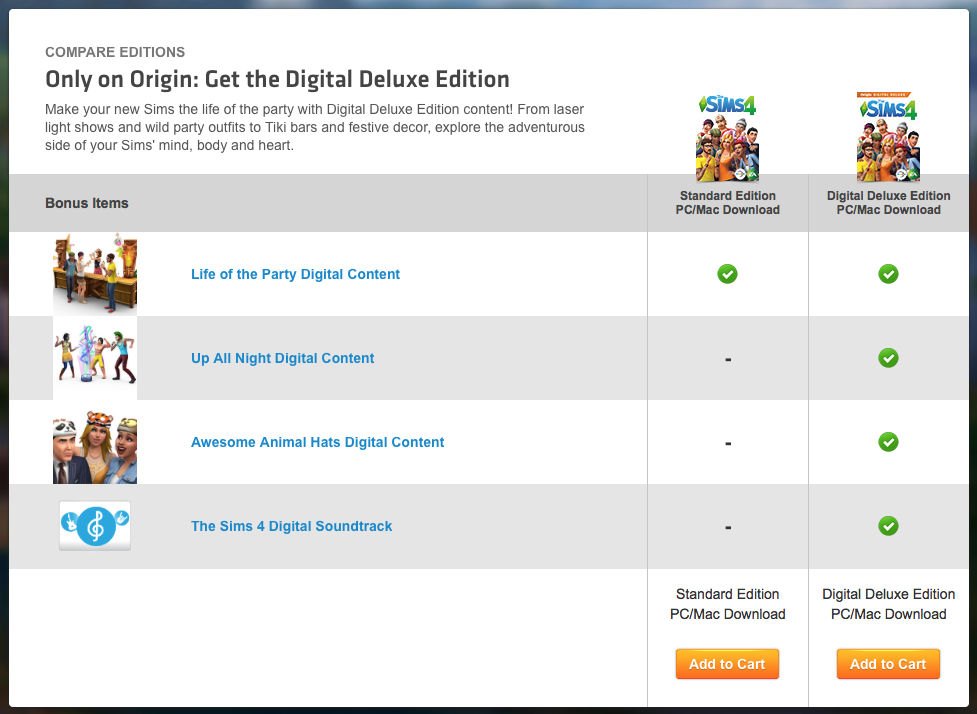The height and width of the screenshot is (714, 977).
Task: Click Standard Edition checkmark for Life of the Party
Action: pos(727,274)
